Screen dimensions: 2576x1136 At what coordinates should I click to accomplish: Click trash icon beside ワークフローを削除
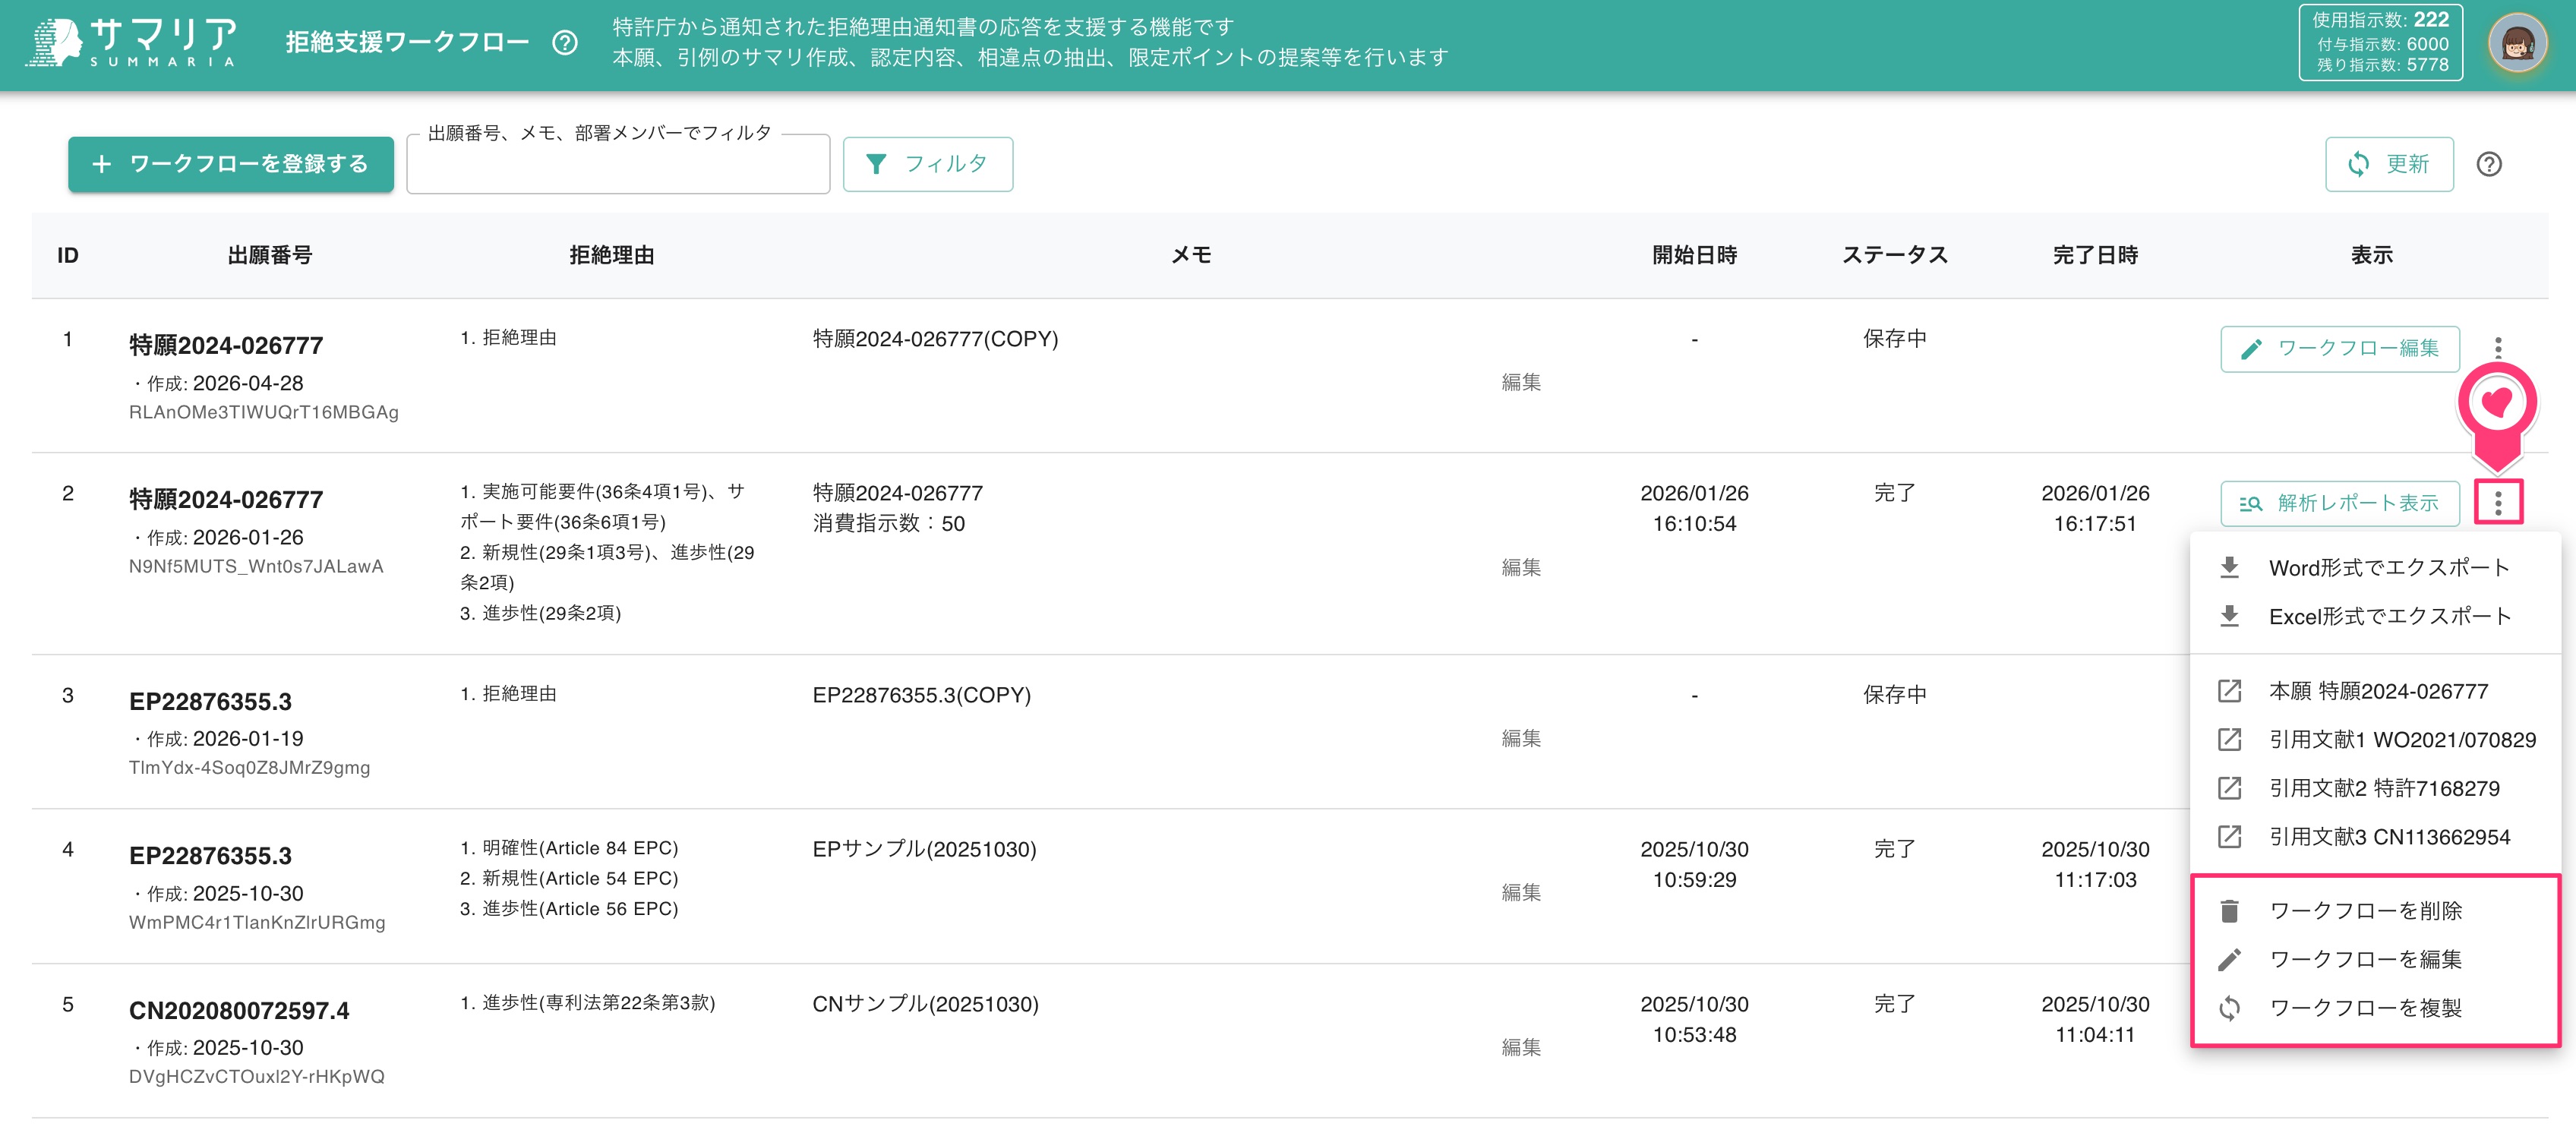[2229, 911]
